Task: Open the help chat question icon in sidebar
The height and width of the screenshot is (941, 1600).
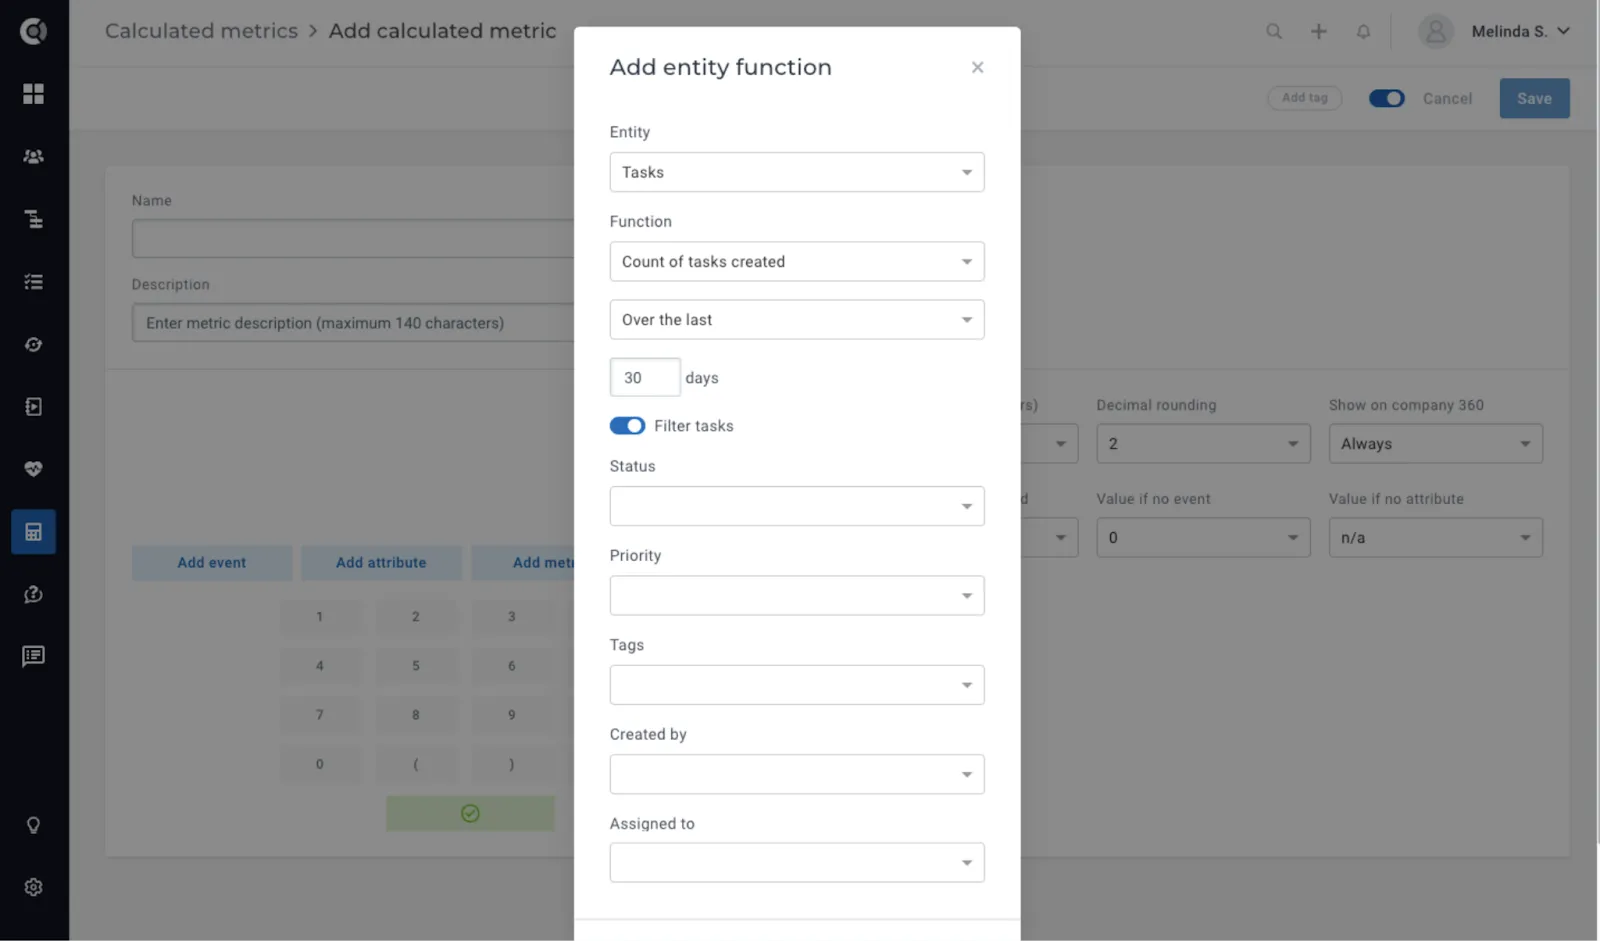Action: (33, 595)
